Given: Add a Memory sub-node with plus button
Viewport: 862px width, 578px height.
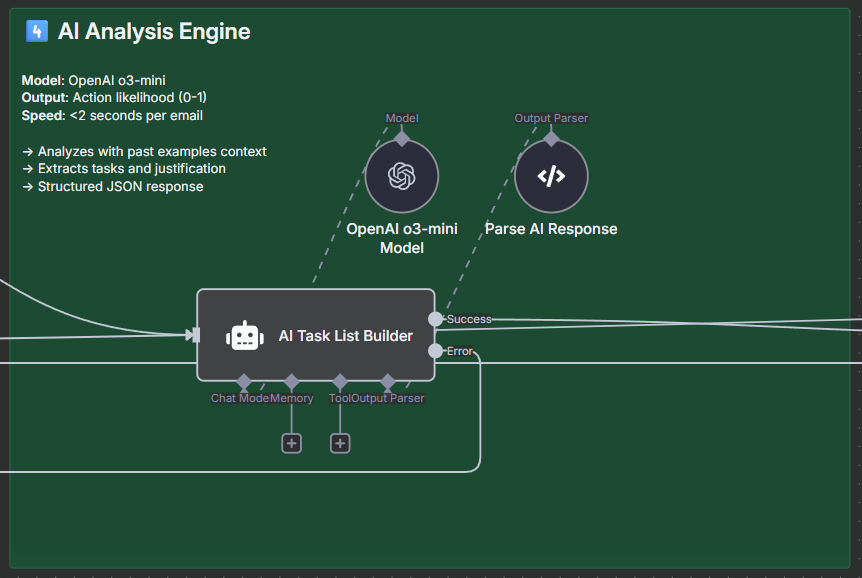Looking at the screenshot, I should (x=291, y=443).
